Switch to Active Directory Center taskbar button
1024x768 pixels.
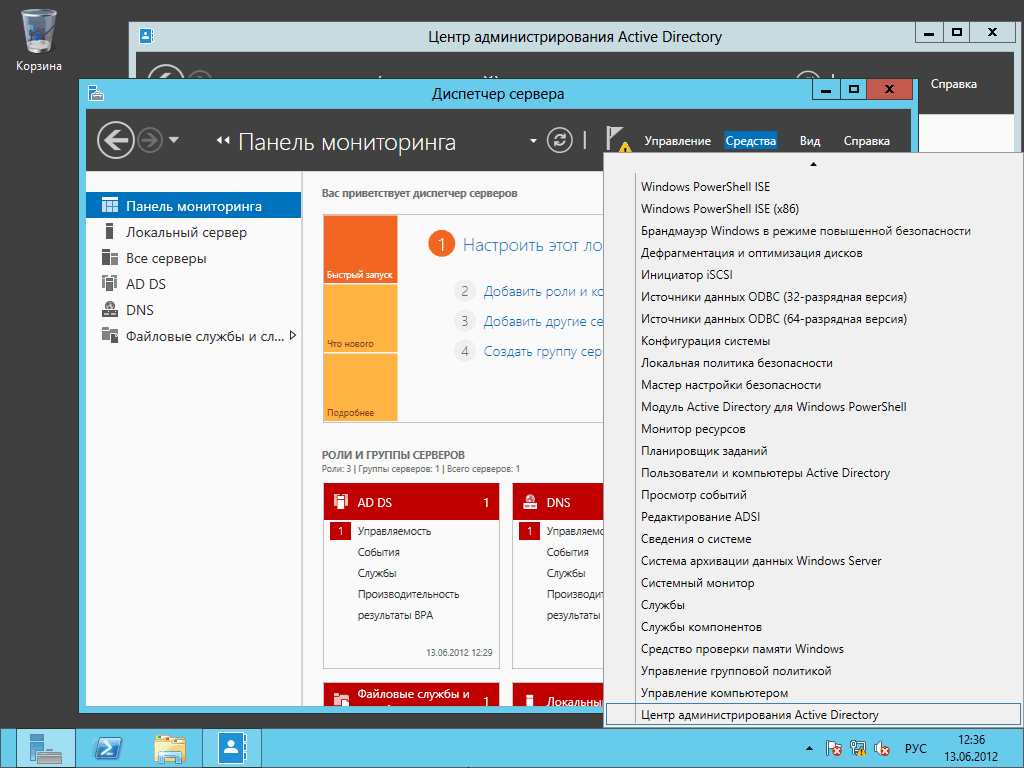coord(231,748)
